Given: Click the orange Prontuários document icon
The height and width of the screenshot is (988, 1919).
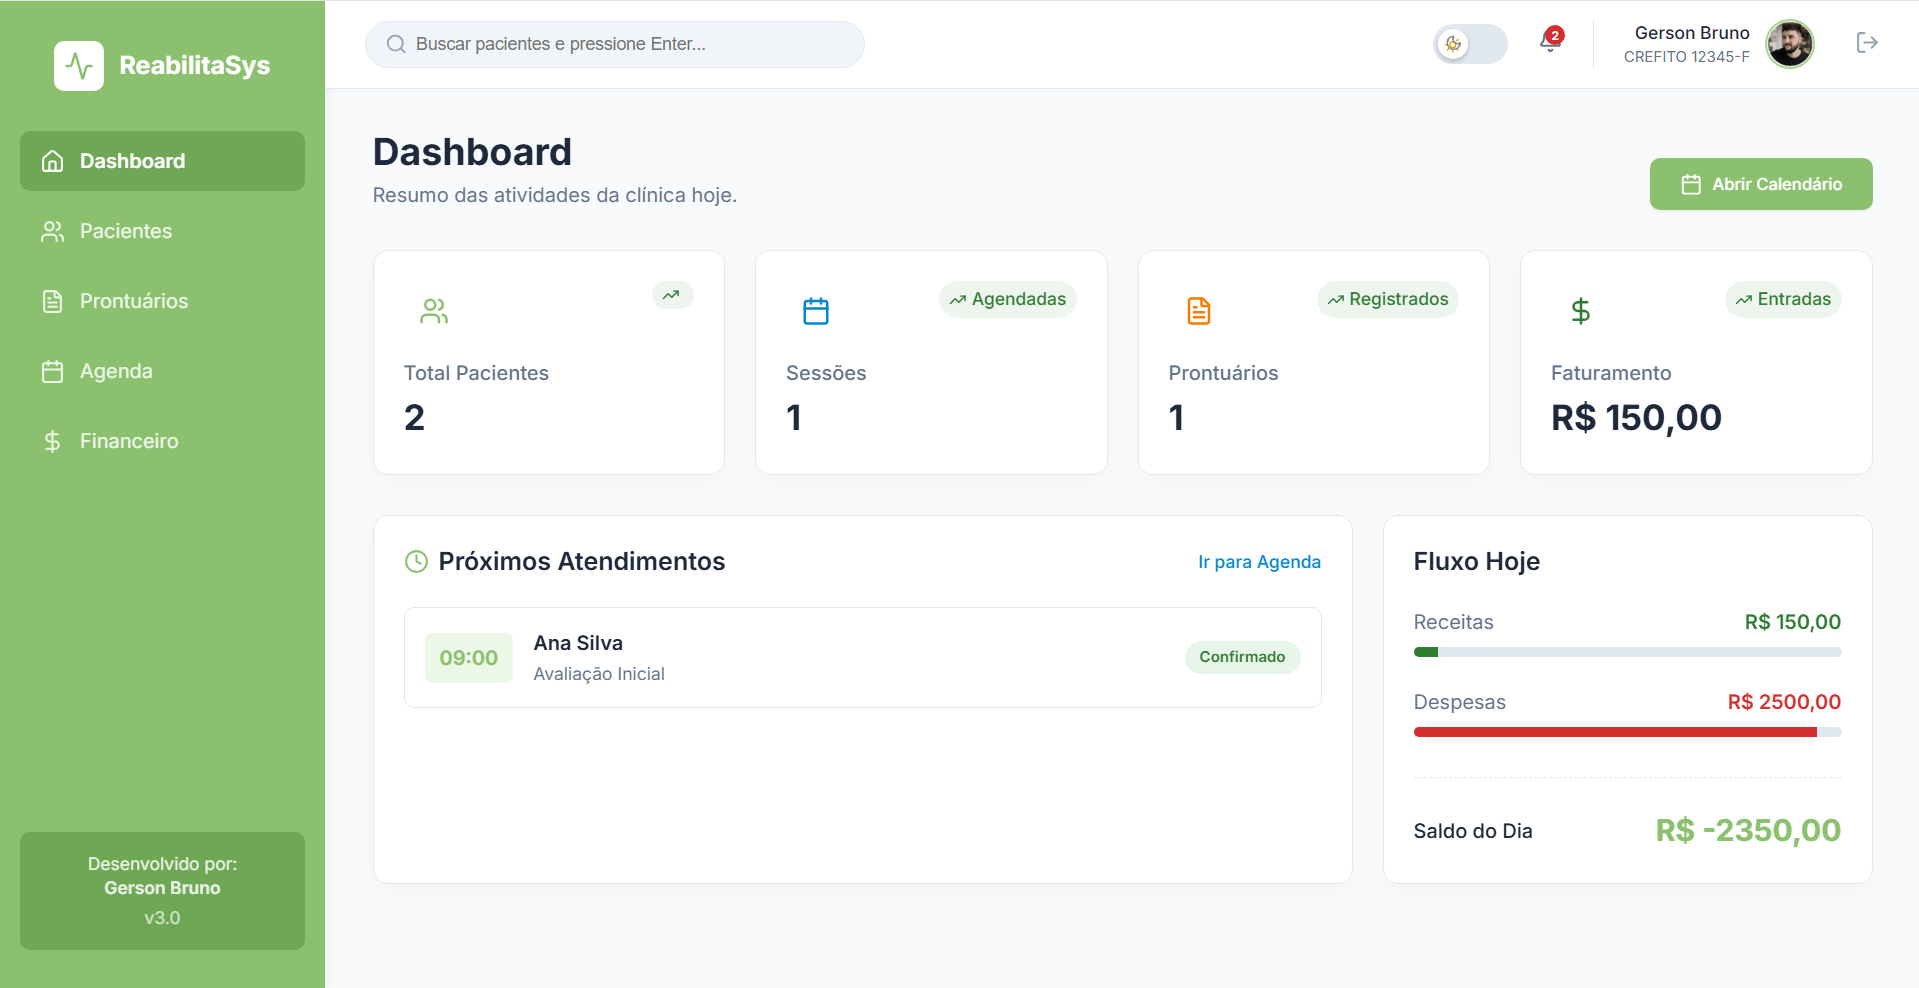Looking at the screenshot, I should (x=1198, y=311).
